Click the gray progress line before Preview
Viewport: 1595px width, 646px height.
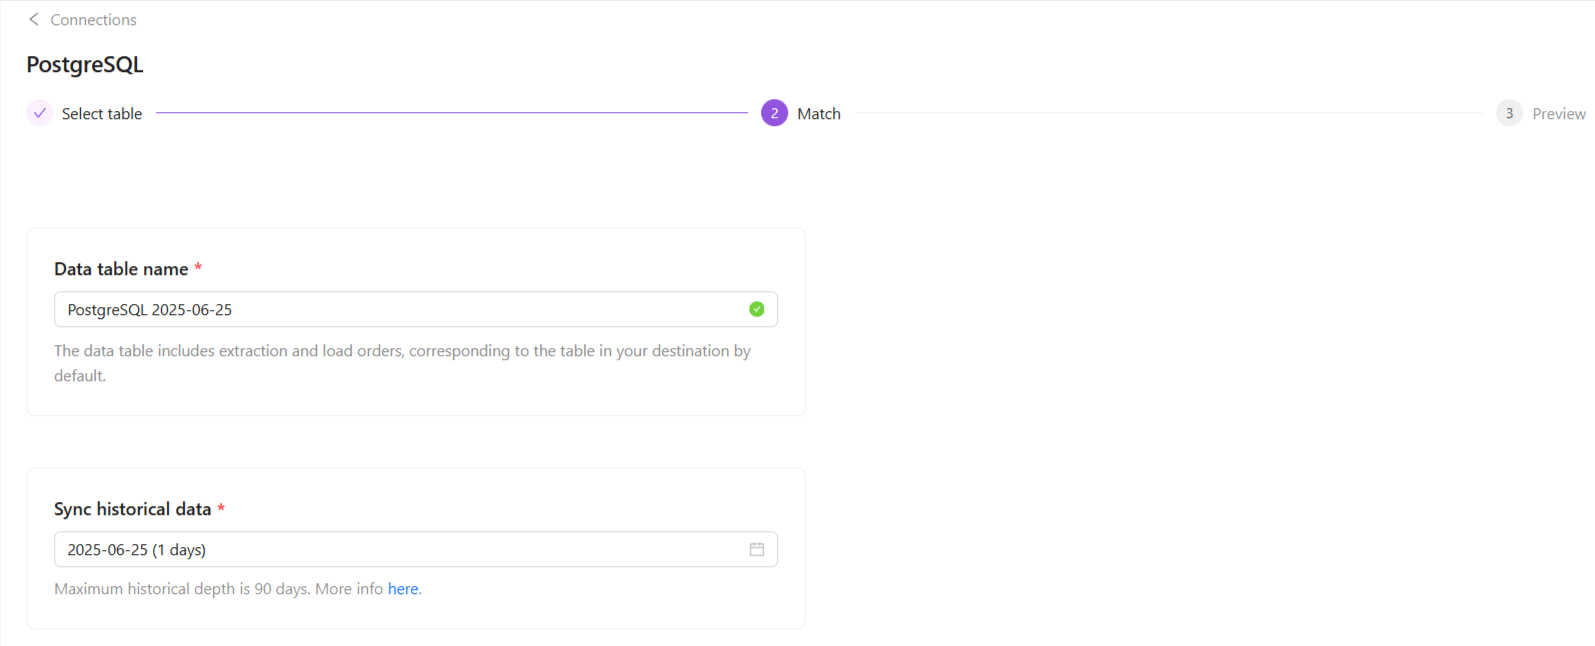click(x=1168, y=113)
